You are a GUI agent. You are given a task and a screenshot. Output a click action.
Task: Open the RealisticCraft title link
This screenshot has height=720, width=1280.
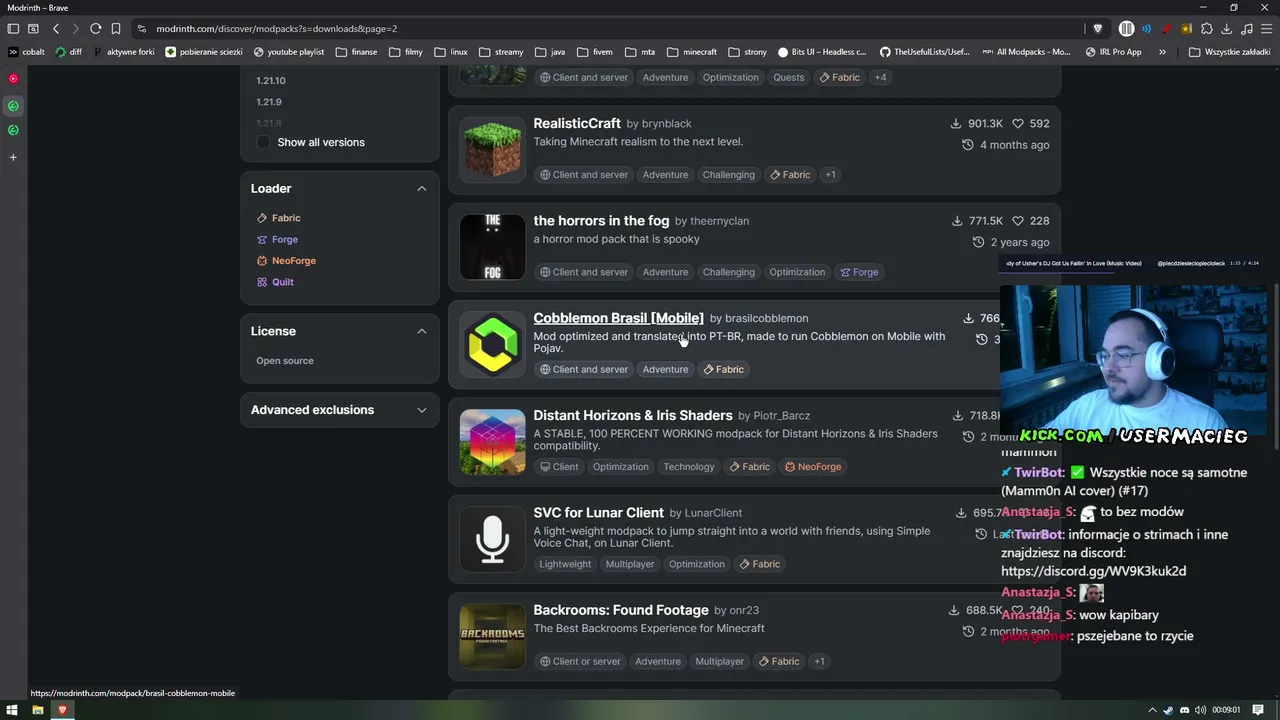click(x=577, y=123)
